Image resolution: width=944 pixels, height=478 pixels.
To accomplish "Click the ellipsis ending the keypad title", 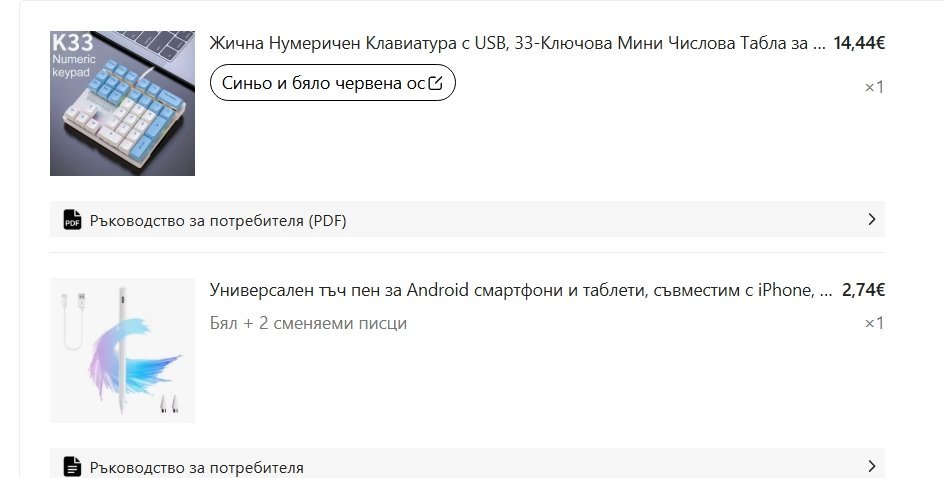I will 819,45.
